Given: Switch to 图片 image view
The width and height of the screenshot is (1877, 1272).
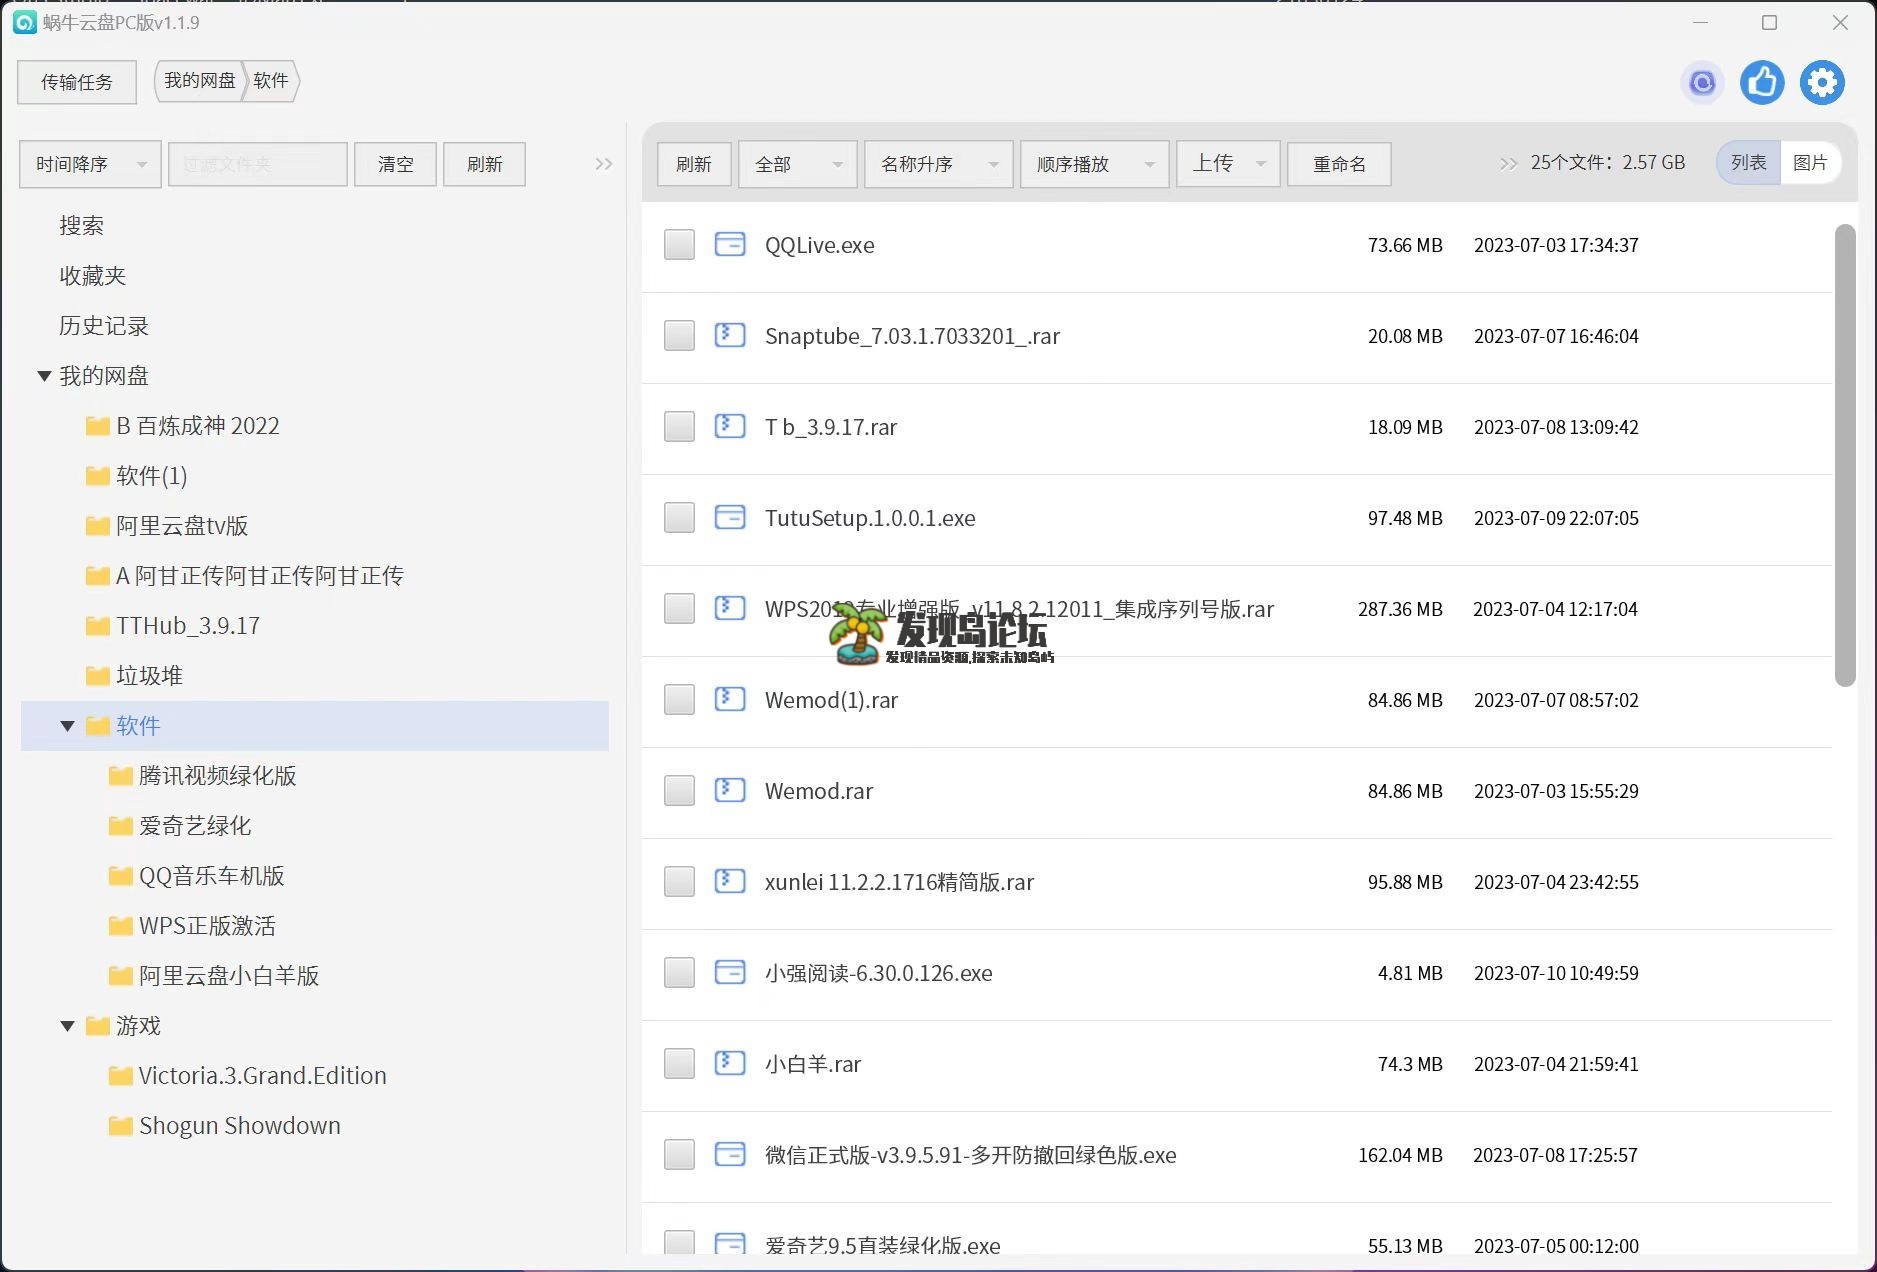Looking at the screenshot, I should pos(1810,163).
